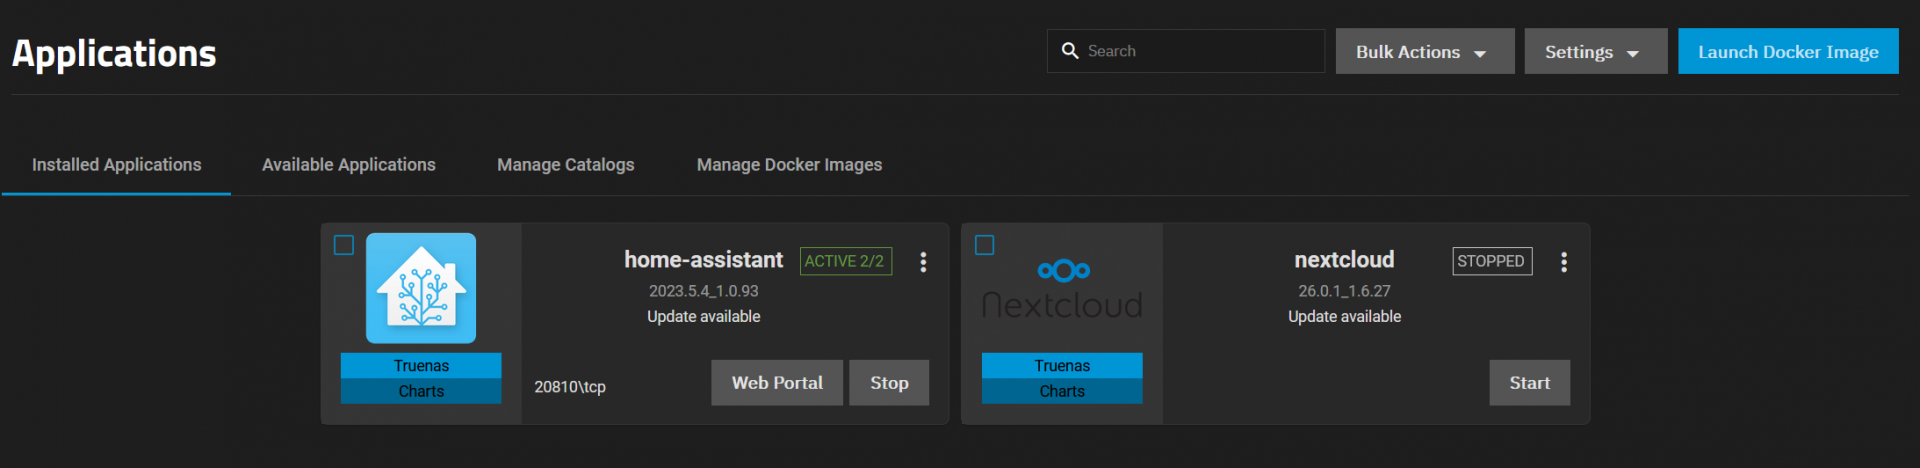Focus the Search input field
1920x468 pixels.
pyautogui.click(x=1186, y=51)
